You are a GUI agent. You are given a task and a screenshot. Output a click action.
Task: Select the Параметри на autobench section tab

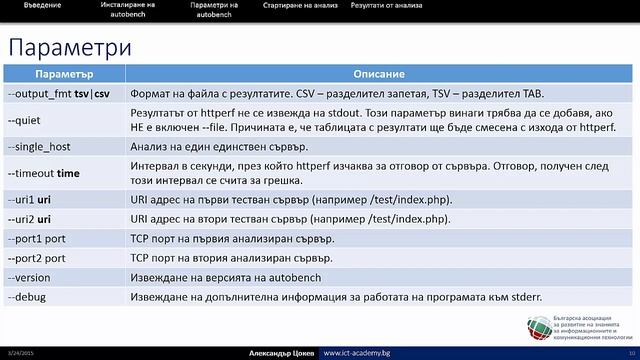point(214,10)
